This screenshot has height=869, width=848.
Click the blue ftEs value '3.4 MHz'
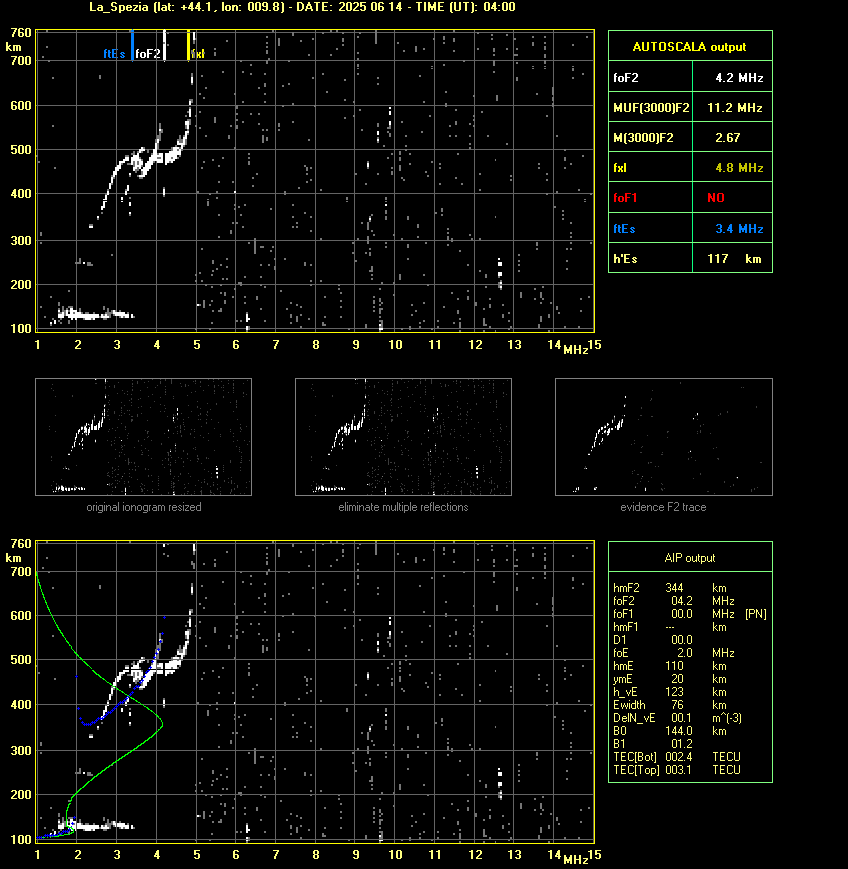click(739, 228)
